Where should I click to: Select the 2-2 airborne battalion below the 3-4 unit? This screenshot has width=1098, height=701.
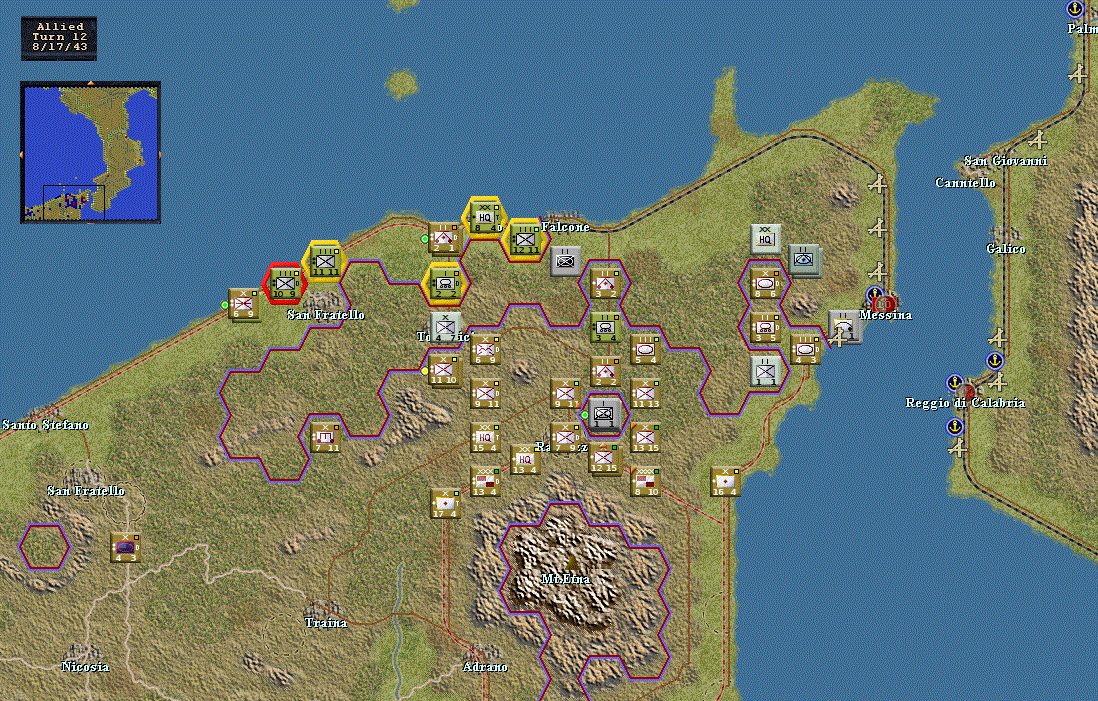[x=605, y=371]
